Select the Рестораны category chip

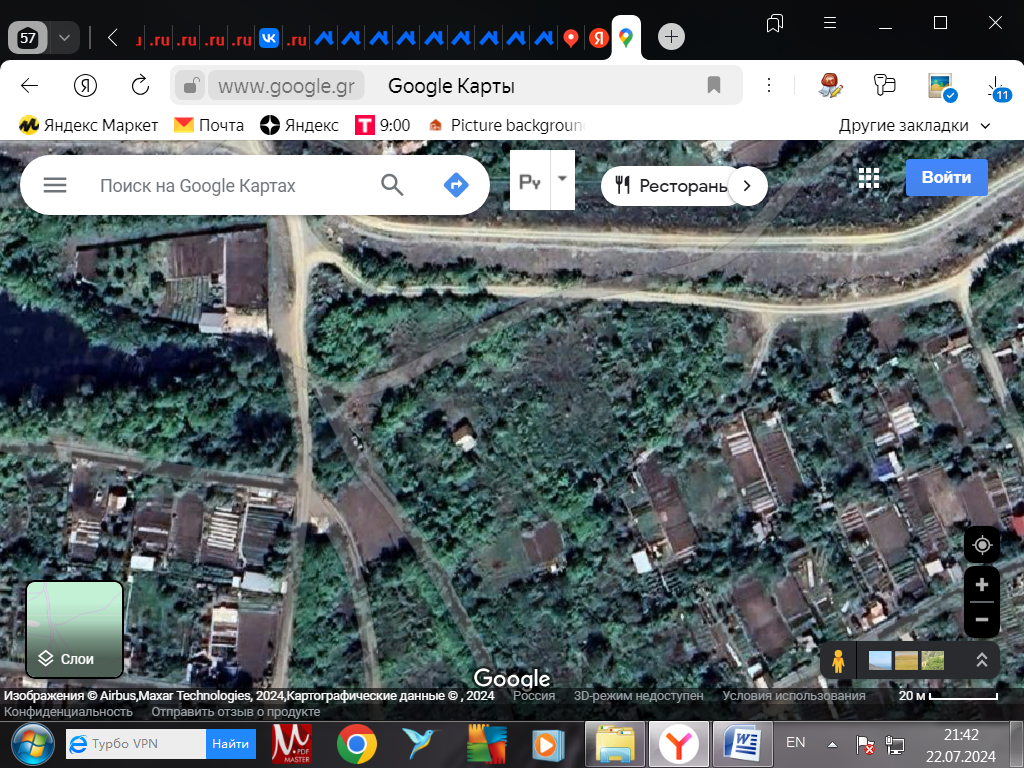click(x=671, y=186)
